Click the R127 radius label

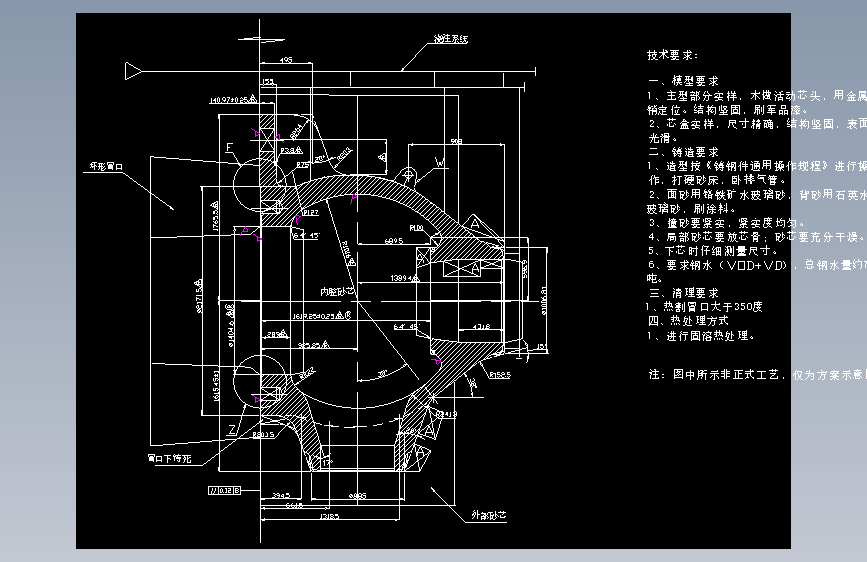(311, 212)
